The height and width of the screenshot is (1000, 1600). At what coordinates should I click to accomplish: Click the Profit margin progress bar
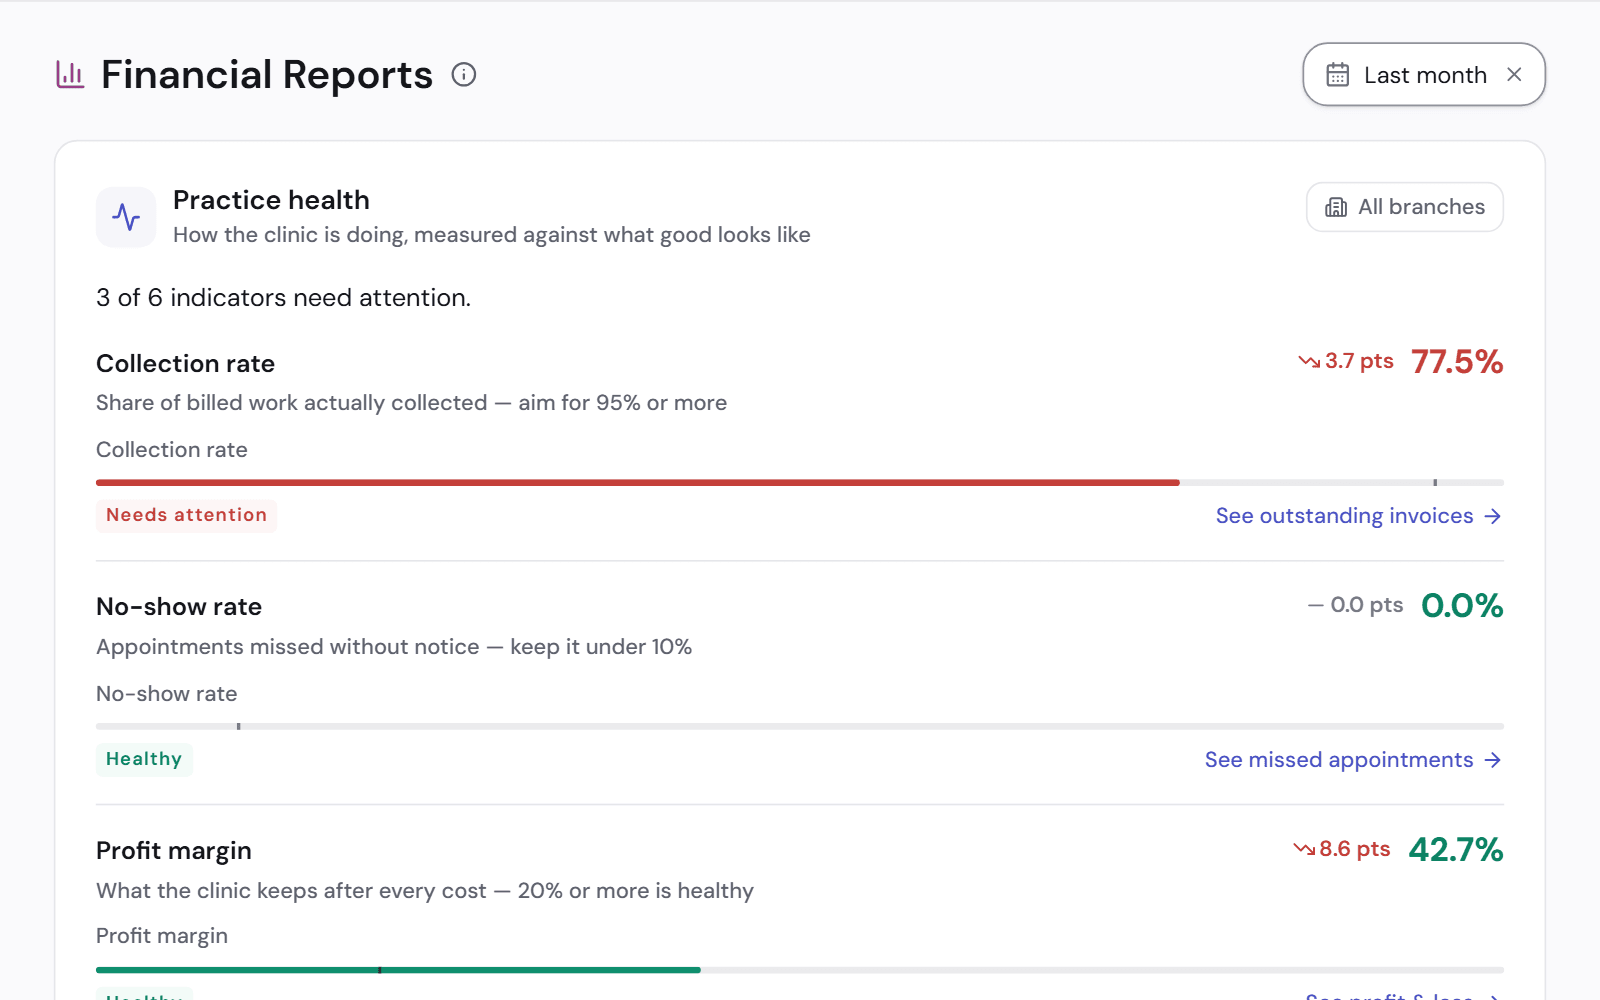coord(800,970)
